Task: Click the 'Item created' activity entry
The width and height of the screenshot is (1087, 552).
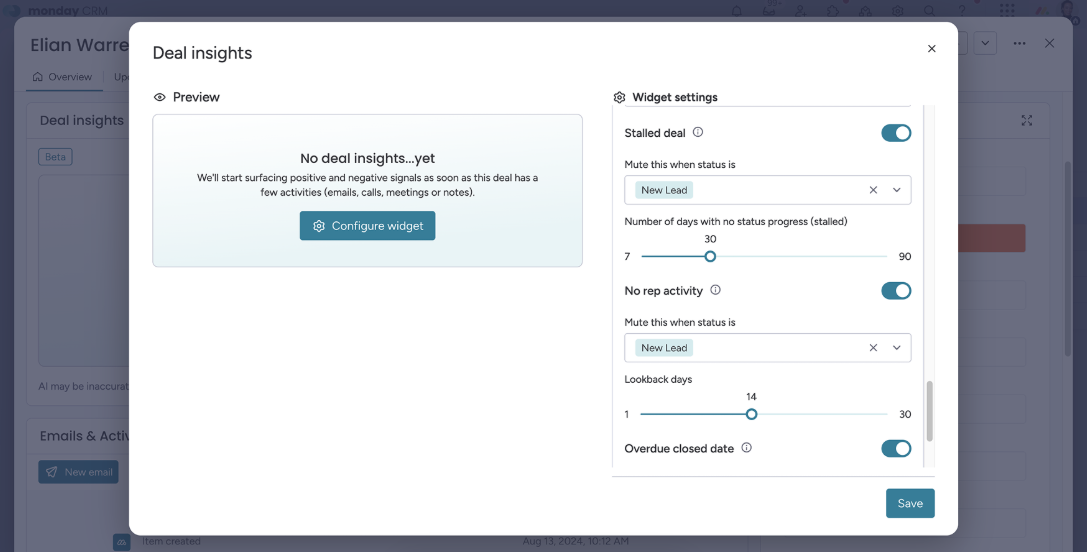Action: tap(171, 541)
